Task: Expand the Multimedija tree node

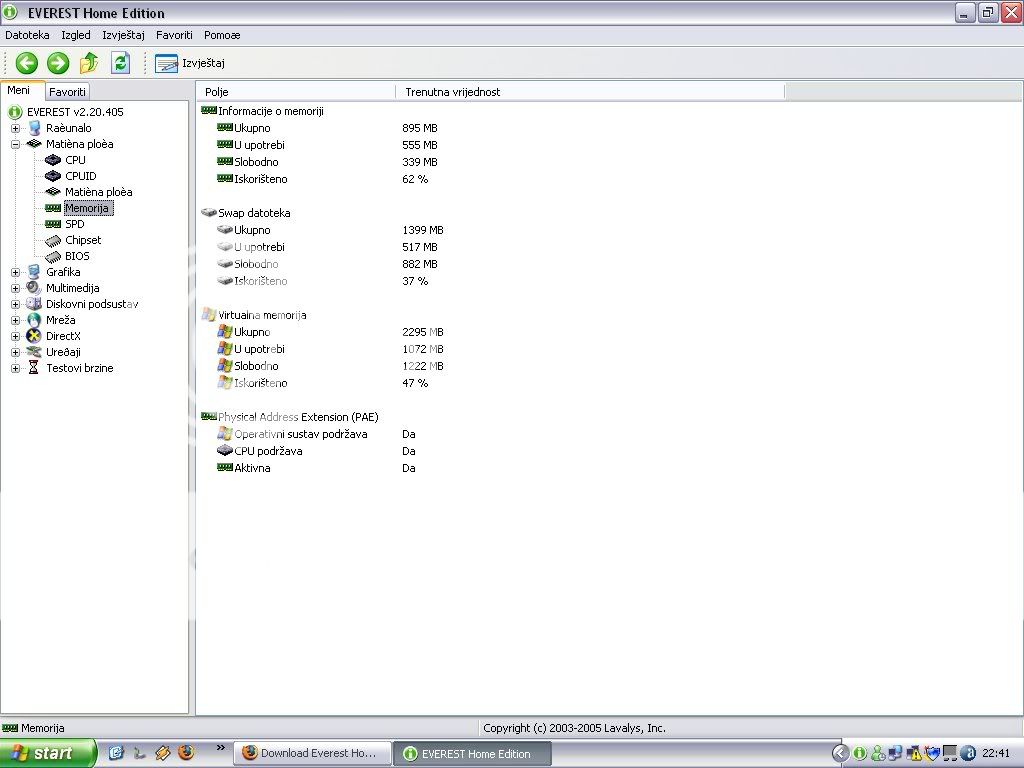Action: (16, 288)
